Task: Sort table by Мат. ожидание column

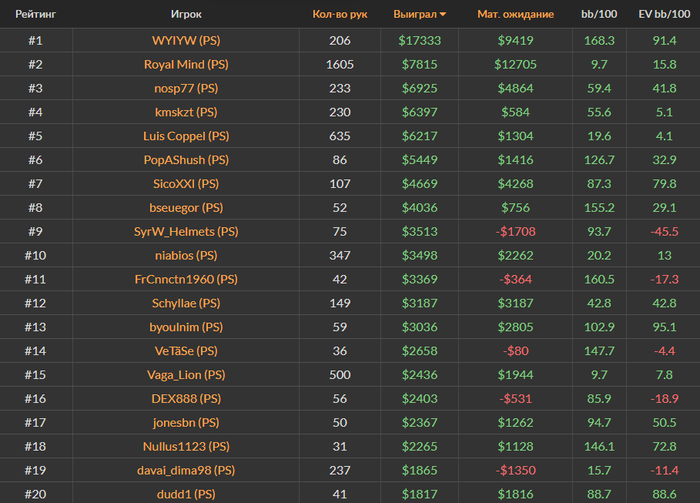Action: click(516, 14)
